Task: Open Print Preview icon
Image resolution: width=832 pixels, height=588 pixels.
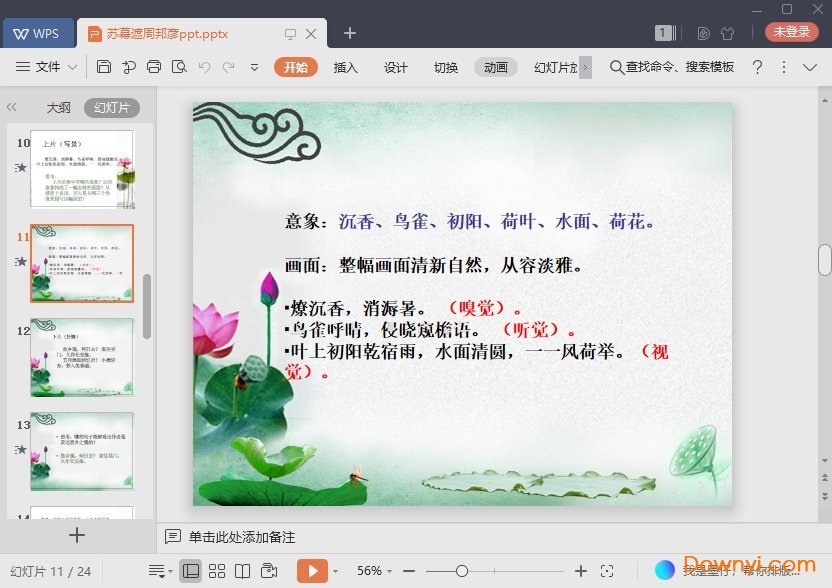Action: click(179, 67)
